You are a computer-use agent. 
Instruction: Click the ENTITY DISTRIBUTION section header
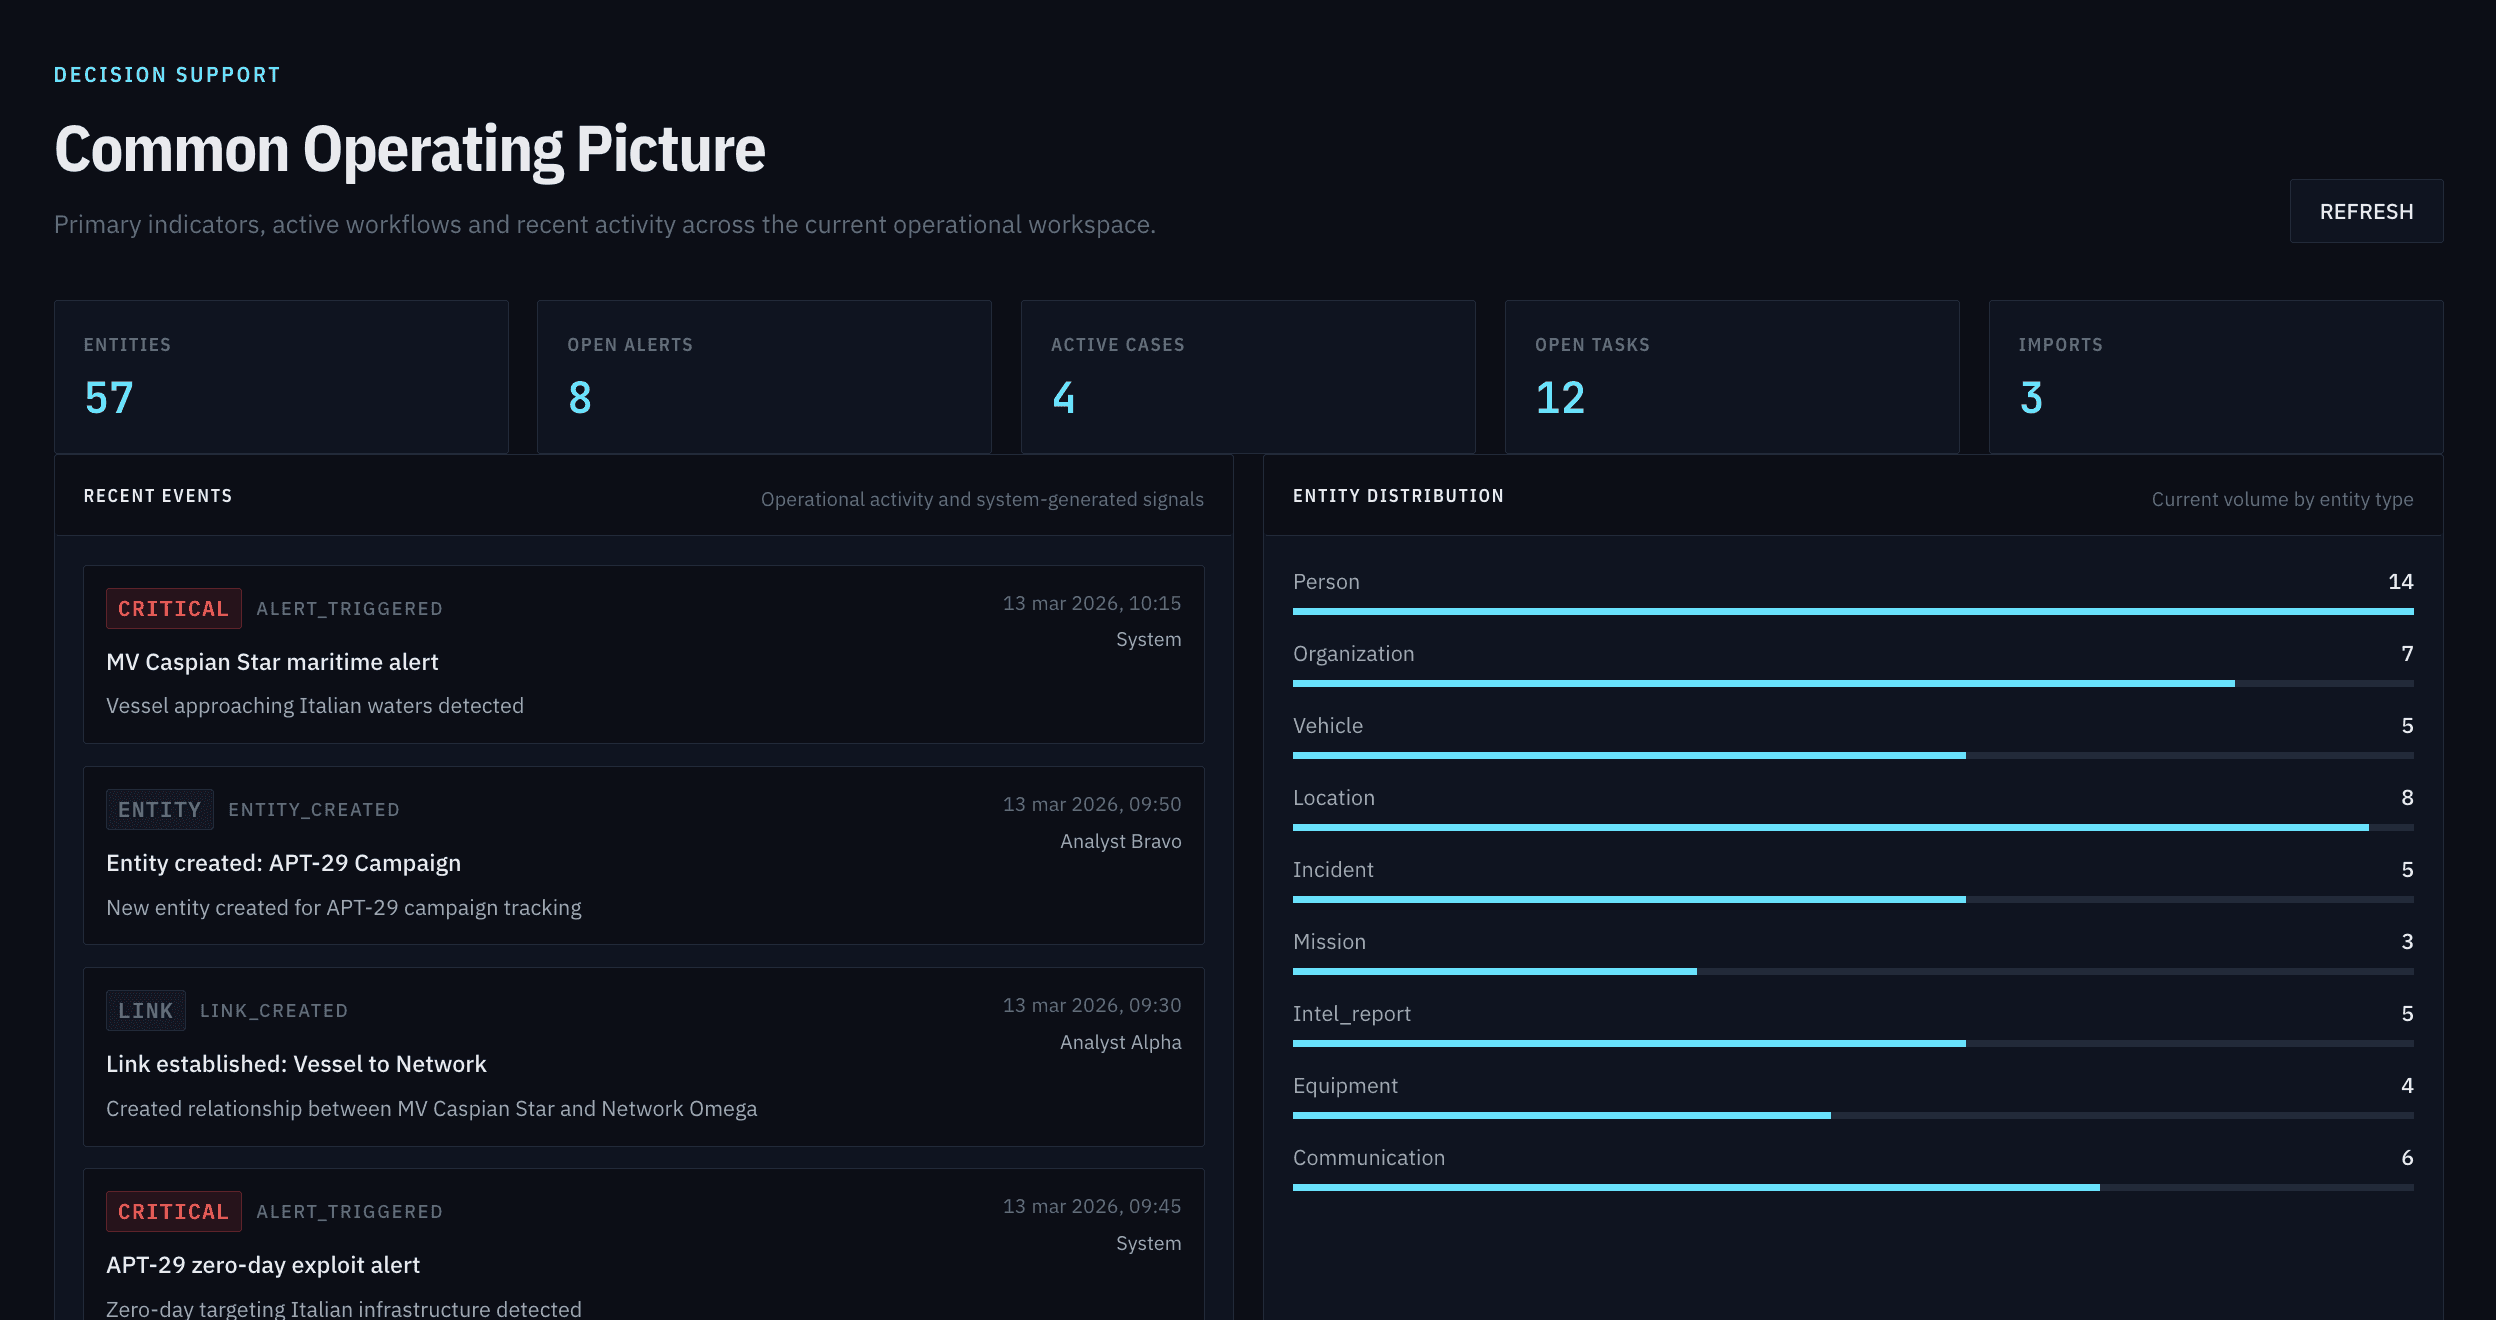click(1400, 495)
